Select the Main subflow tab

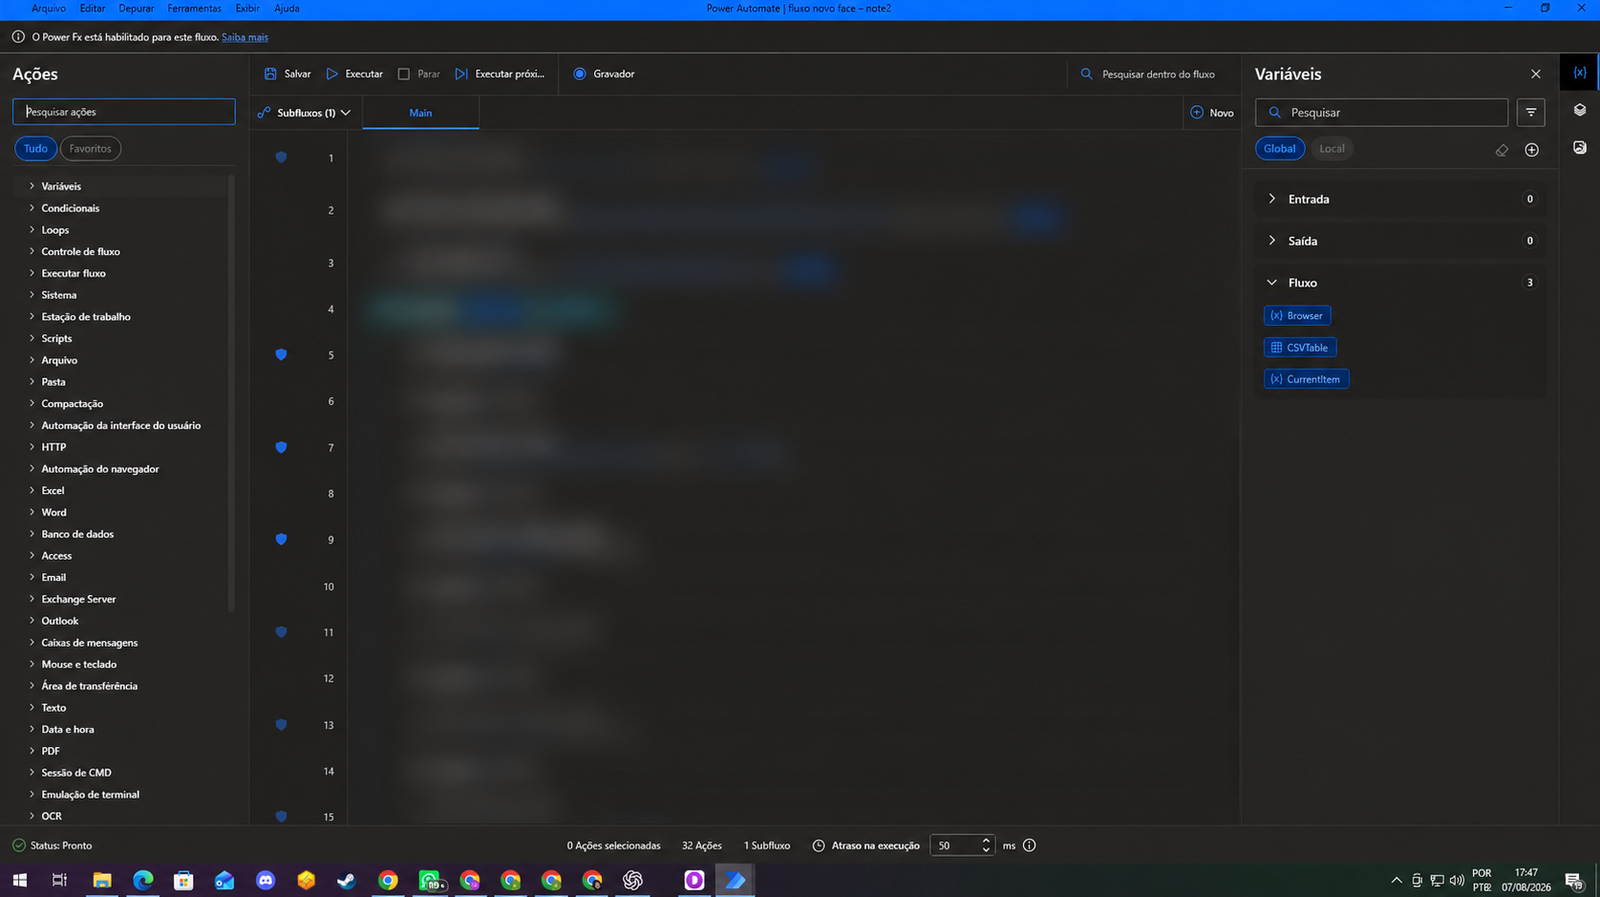point(421,113)
